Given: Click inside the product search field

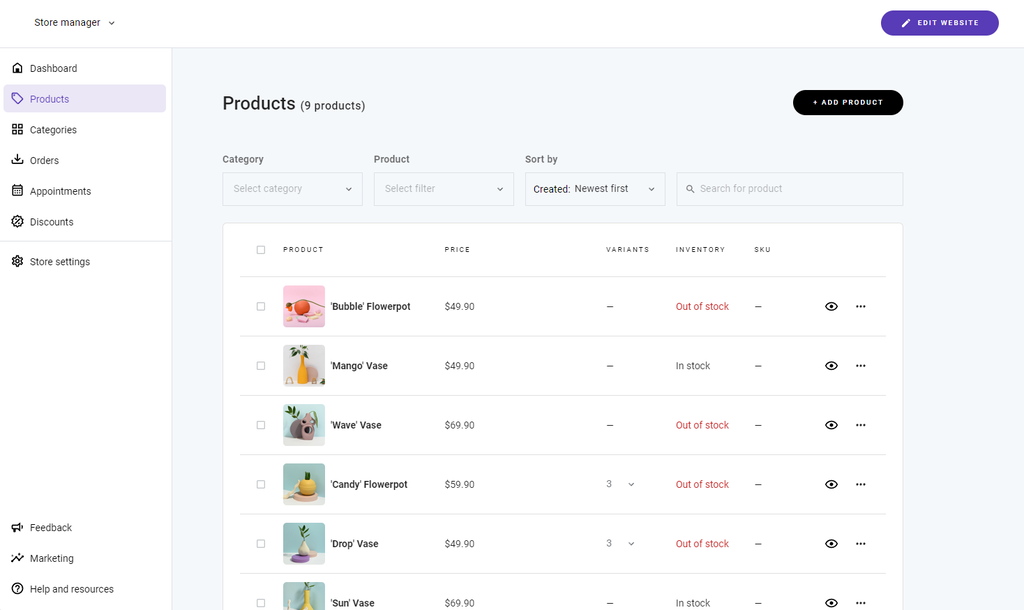Looking at the screenshot, I should 789,189.
